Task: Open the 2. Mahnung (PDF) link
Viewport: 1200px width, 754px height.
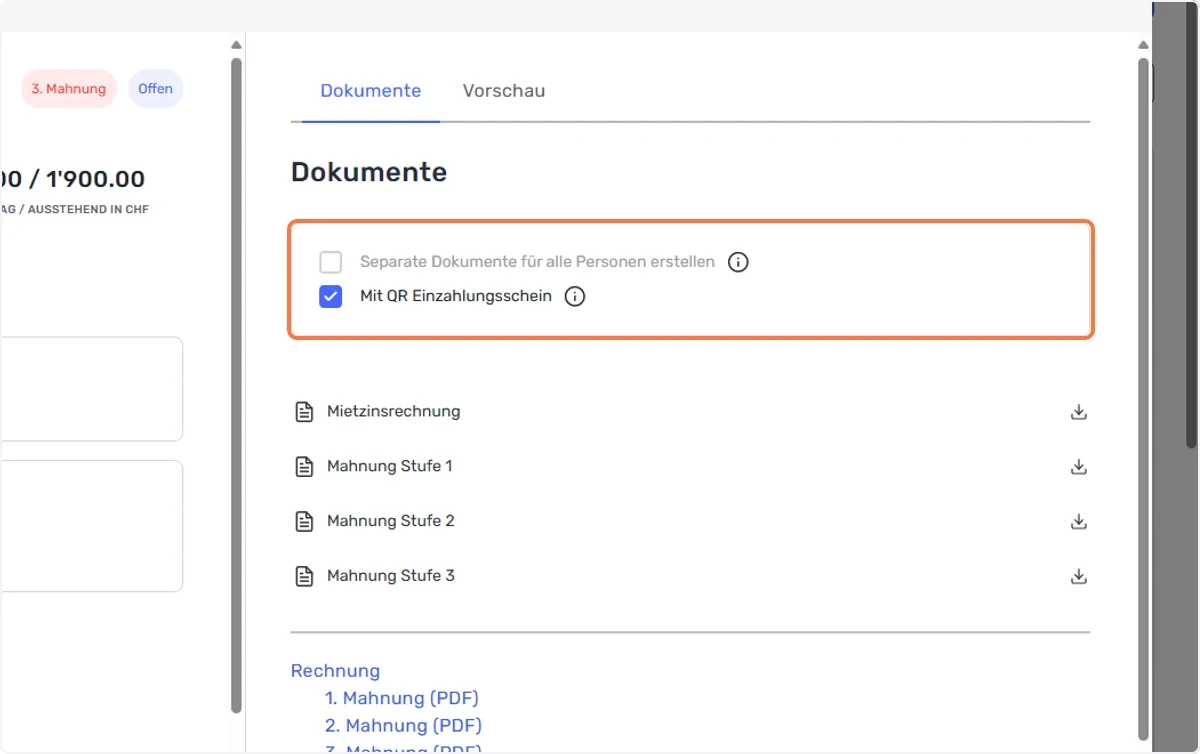Action: click(x=403, y=725)
